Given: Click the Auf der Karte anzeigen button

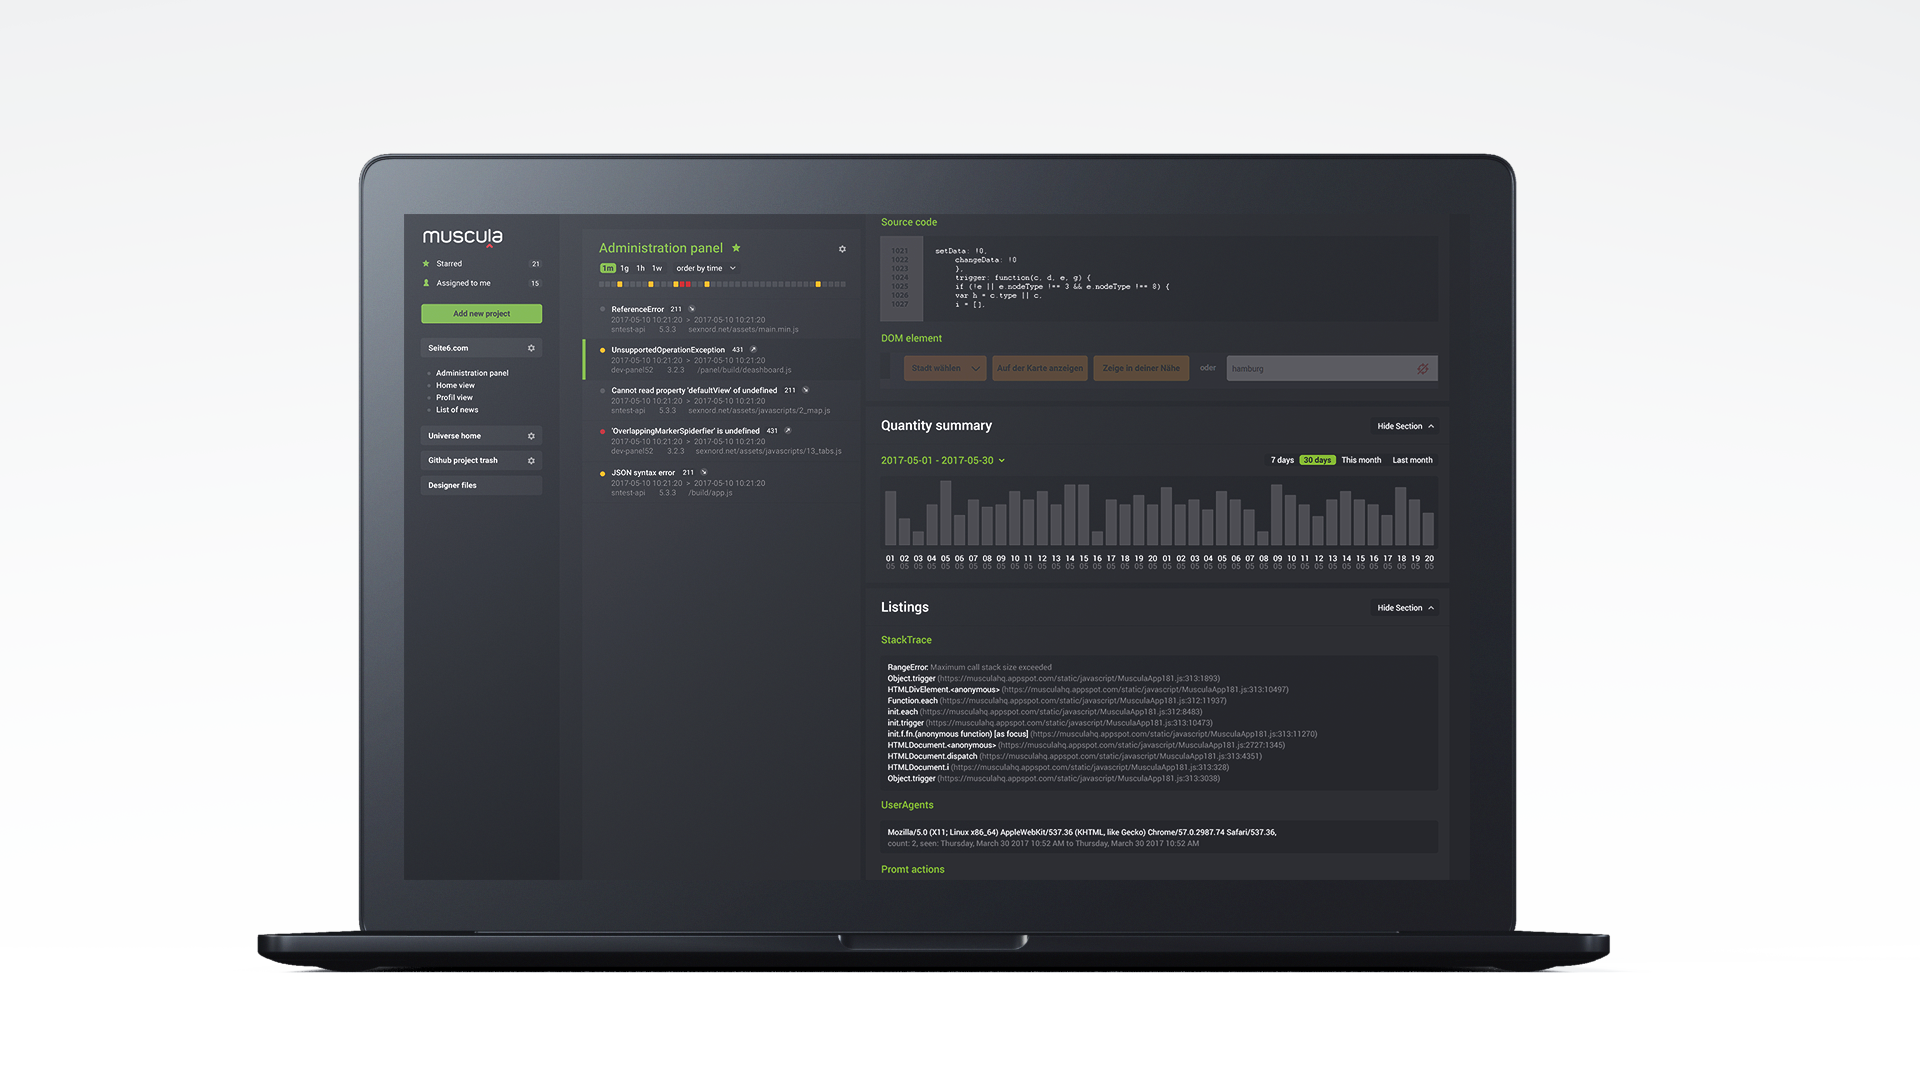Looking at the screenshot, I should pos(1040,368).
